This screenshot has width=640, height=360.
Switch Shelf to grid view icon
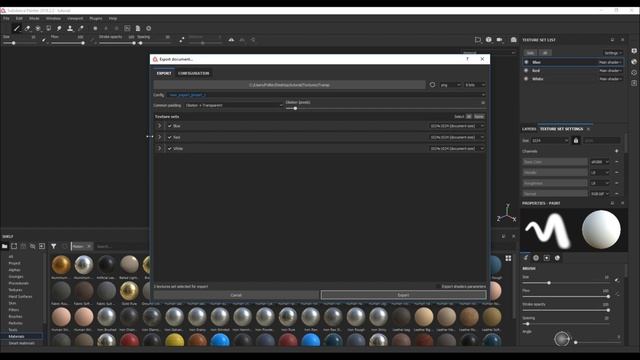508,258
